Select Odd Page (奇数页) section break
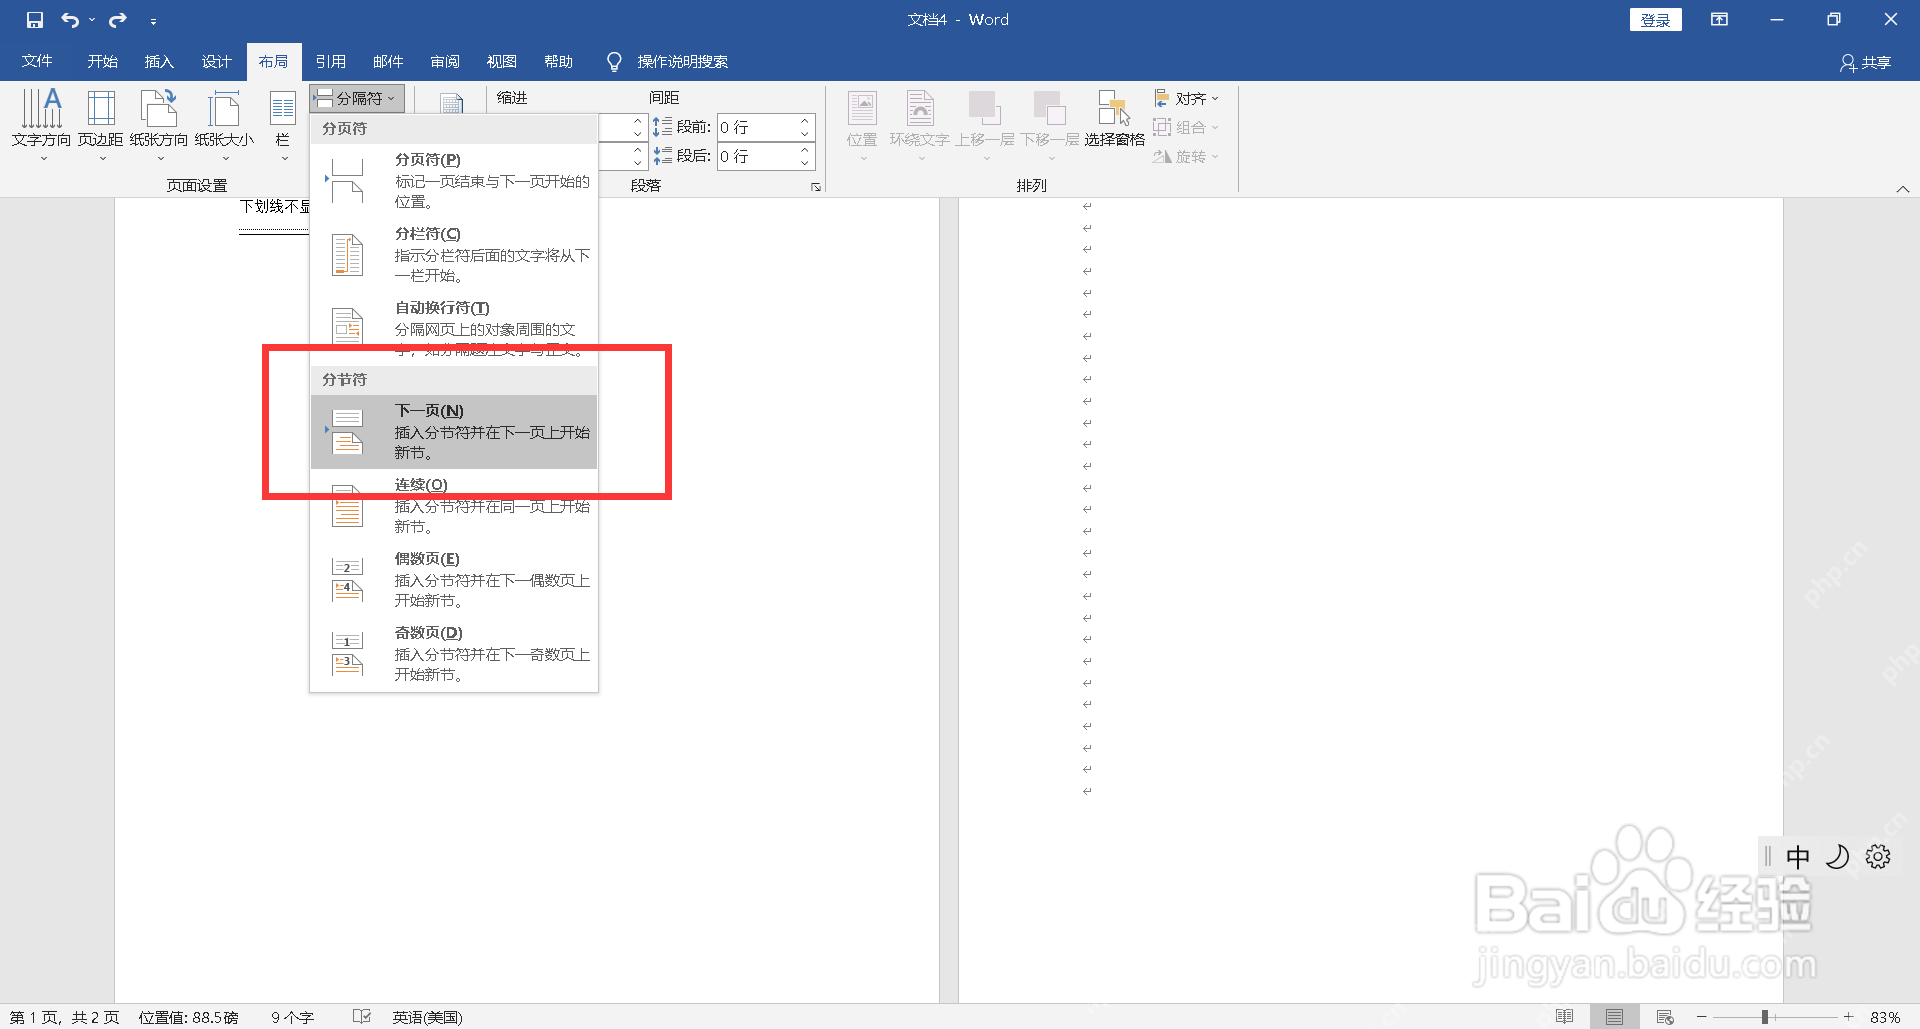Viewport: 1920px width, 1029px height. tap(454, 654)
